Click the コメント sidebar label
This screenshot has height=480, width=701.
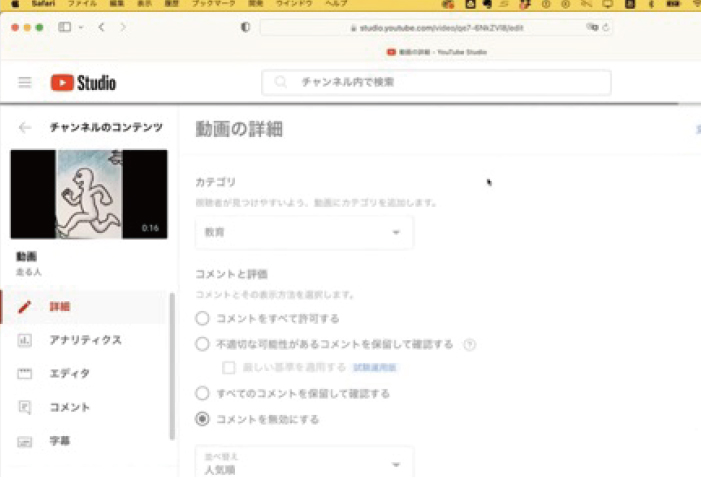pos(70,407)
